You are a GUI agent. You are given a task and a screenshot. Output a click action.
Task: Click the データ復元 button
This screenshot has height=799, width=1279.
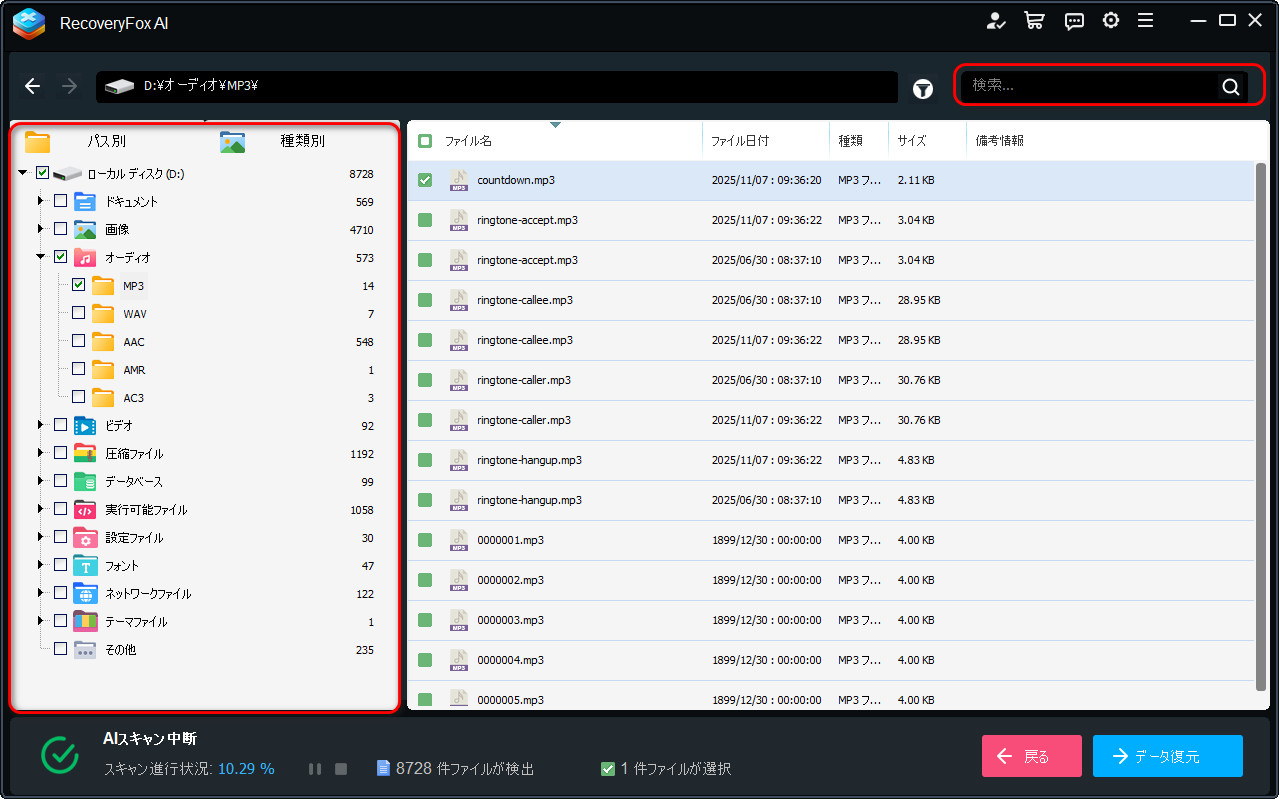click(1167, 756)
